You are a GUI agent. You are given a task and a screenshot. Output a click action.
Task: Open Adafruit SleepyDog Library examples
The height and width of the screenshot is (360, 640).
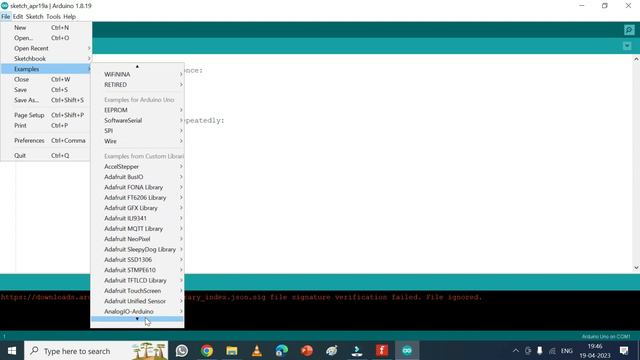[x=138, y=249]
